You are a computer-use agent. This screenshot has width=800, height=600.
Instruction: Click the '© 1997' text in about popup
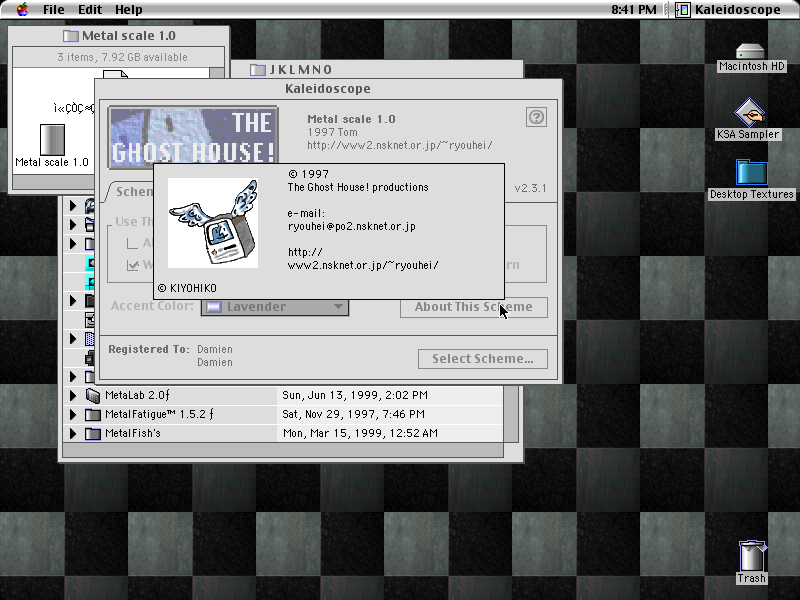tap(308, 174)
